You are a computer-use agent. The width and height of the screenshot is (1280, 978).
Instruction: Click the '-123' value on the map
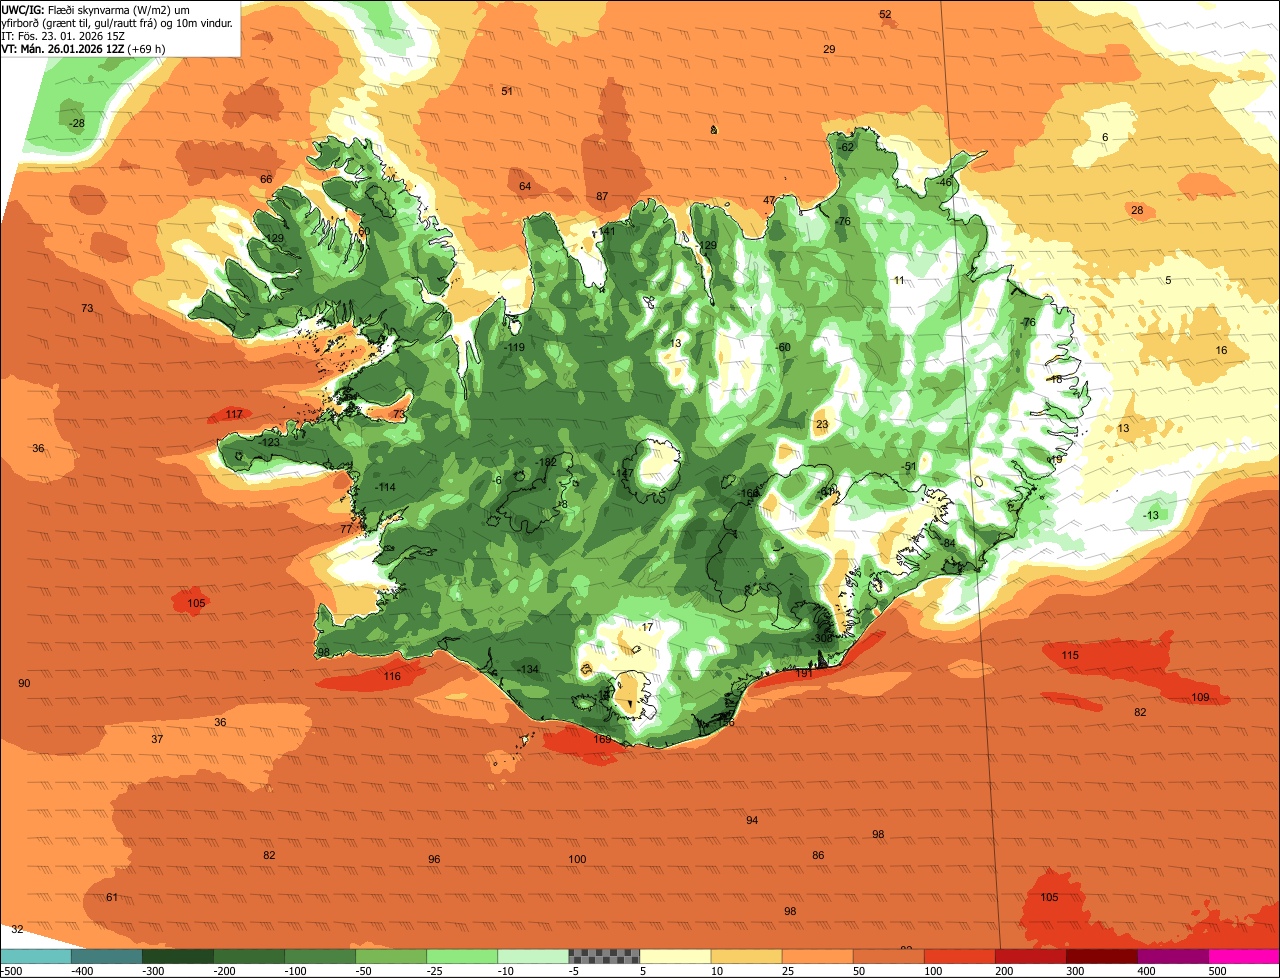click(x=269, y=442)
